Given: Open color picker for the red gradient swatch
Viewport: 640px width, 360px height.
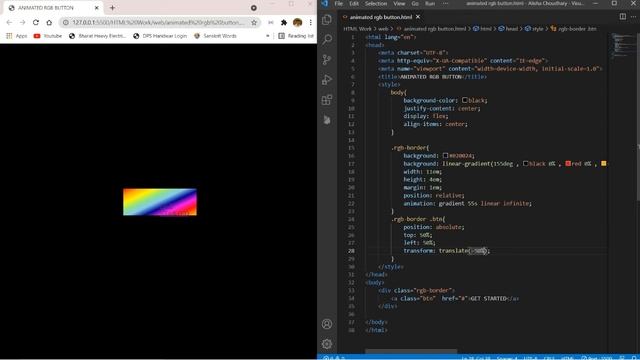Looking at the screenshot, I should (x=568, y=164).
